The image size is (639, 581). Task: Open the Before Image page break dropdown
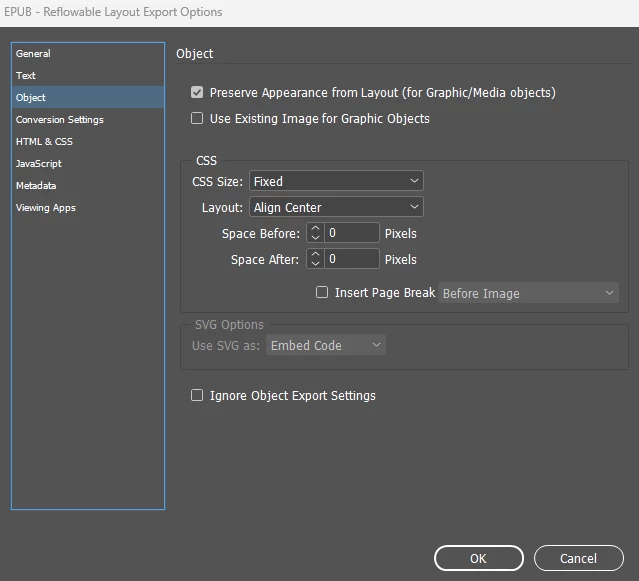pos(529,293)
